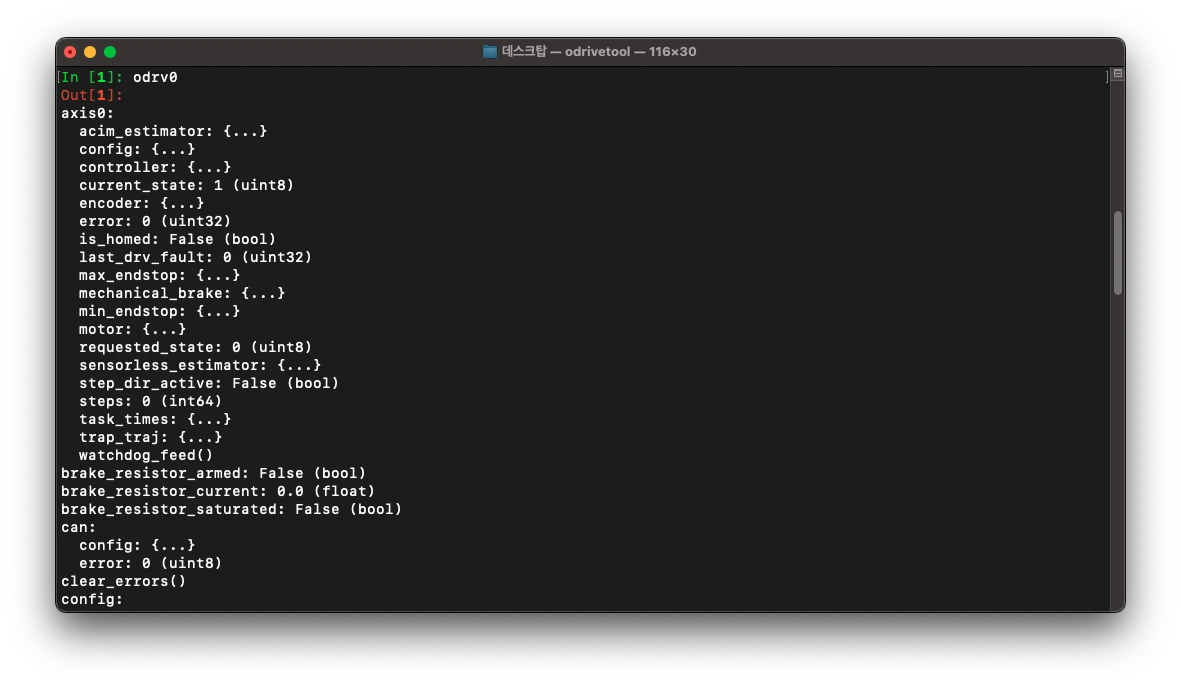Click the 'axis0:' heading line
The width and height of the screenshot is (1181, 686).
87,113
